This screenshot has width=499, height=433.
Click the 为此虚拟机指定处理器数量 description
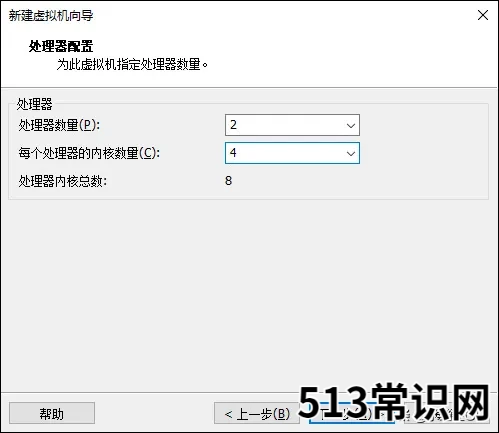(x=132, y=64)
